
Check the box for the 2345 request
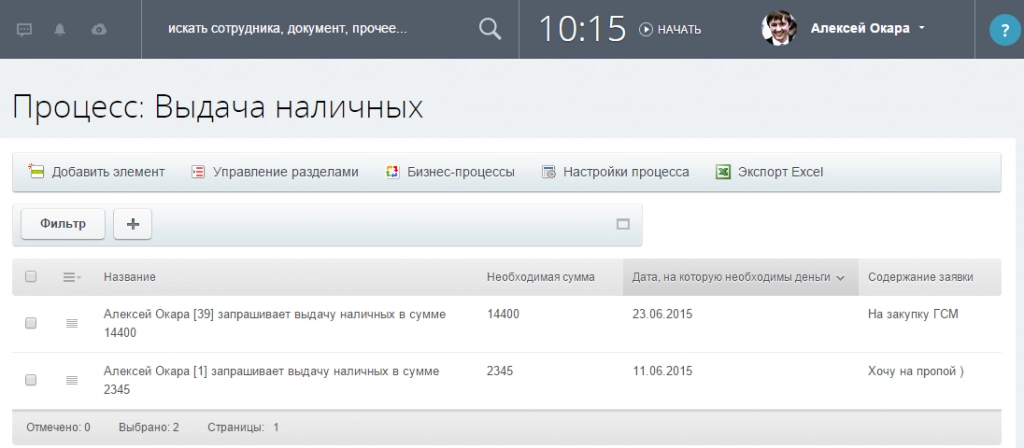[31, 380]
